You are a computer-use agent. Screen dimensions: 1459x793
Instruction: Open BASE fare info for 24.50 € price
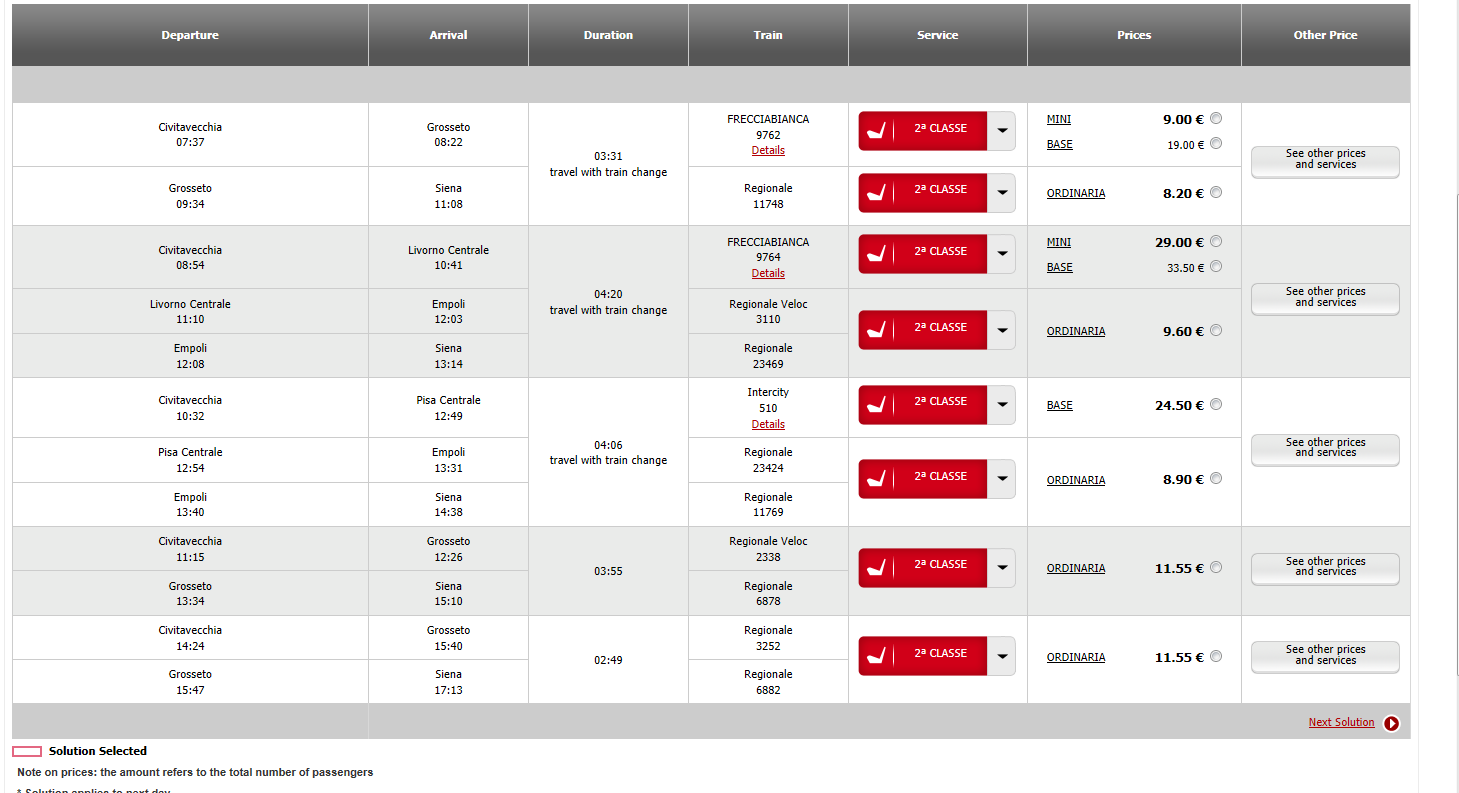[1060, 405]
